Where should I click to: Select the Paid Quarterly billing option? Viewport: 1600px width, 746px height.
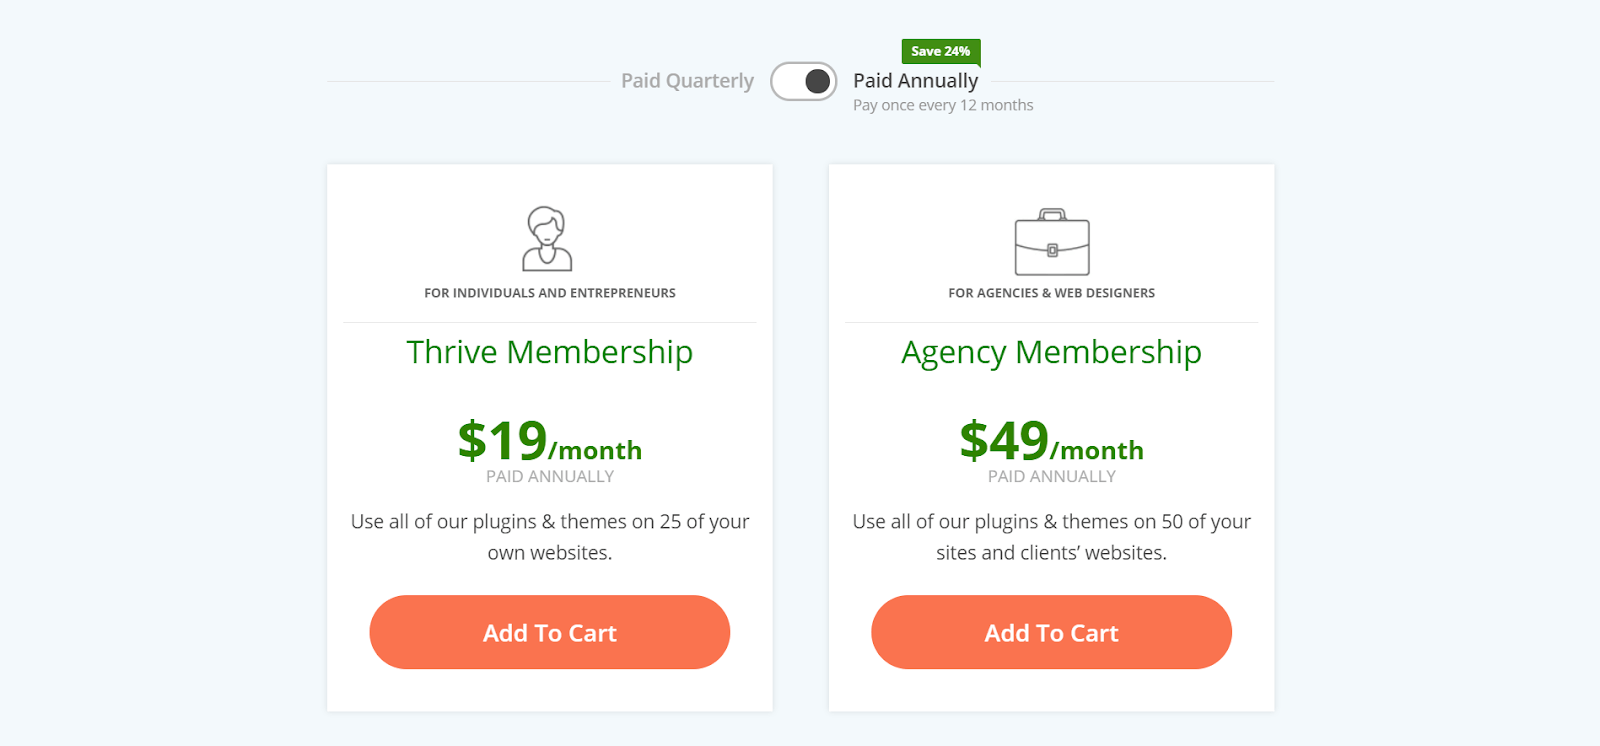(687, 81)
